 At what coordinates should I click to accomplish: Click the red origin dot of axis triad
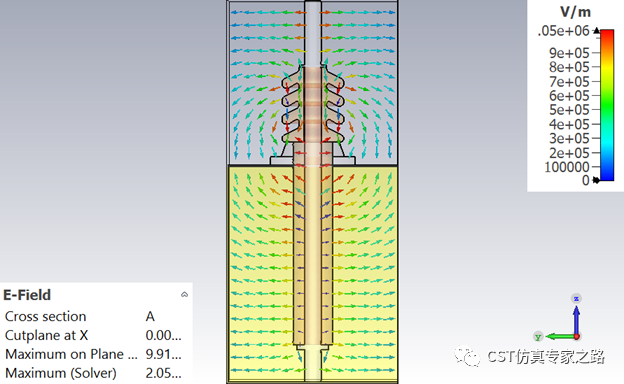click(577, 337)
